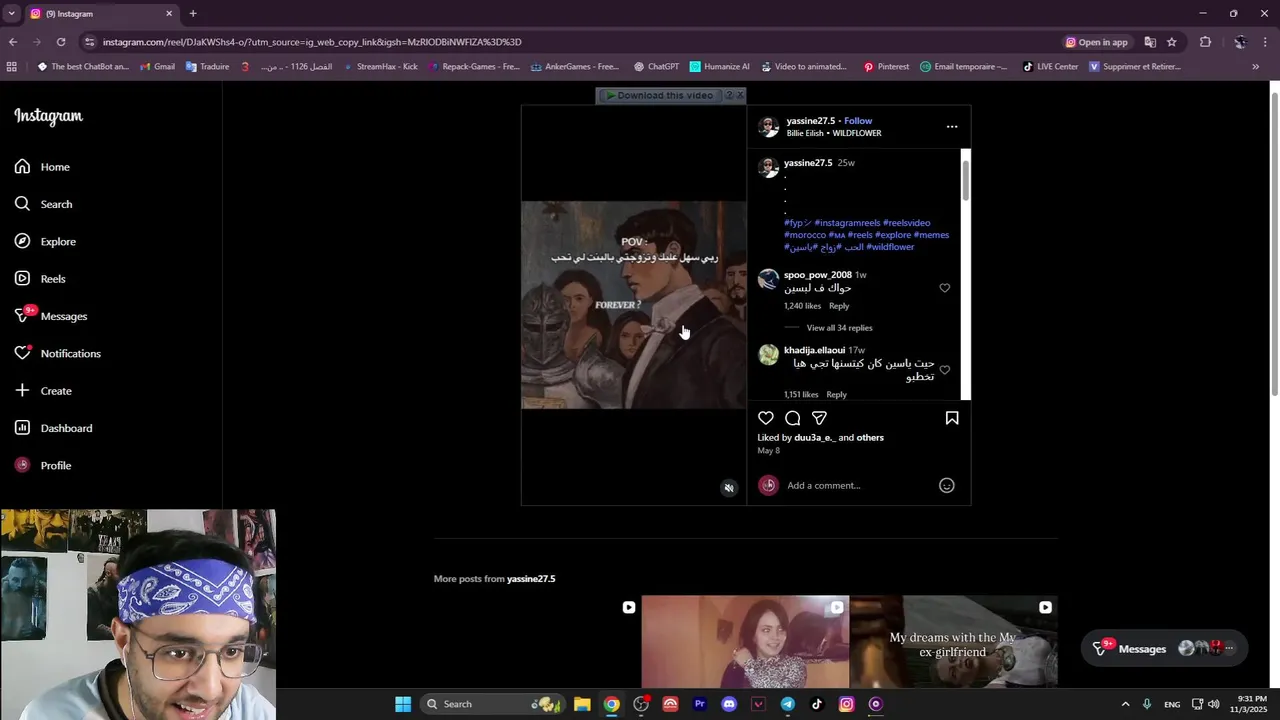Reply to spoo_pow_2008's comment
Image resolution: width=1280 pixels, height=720 pixels.
tap(839, 306)
